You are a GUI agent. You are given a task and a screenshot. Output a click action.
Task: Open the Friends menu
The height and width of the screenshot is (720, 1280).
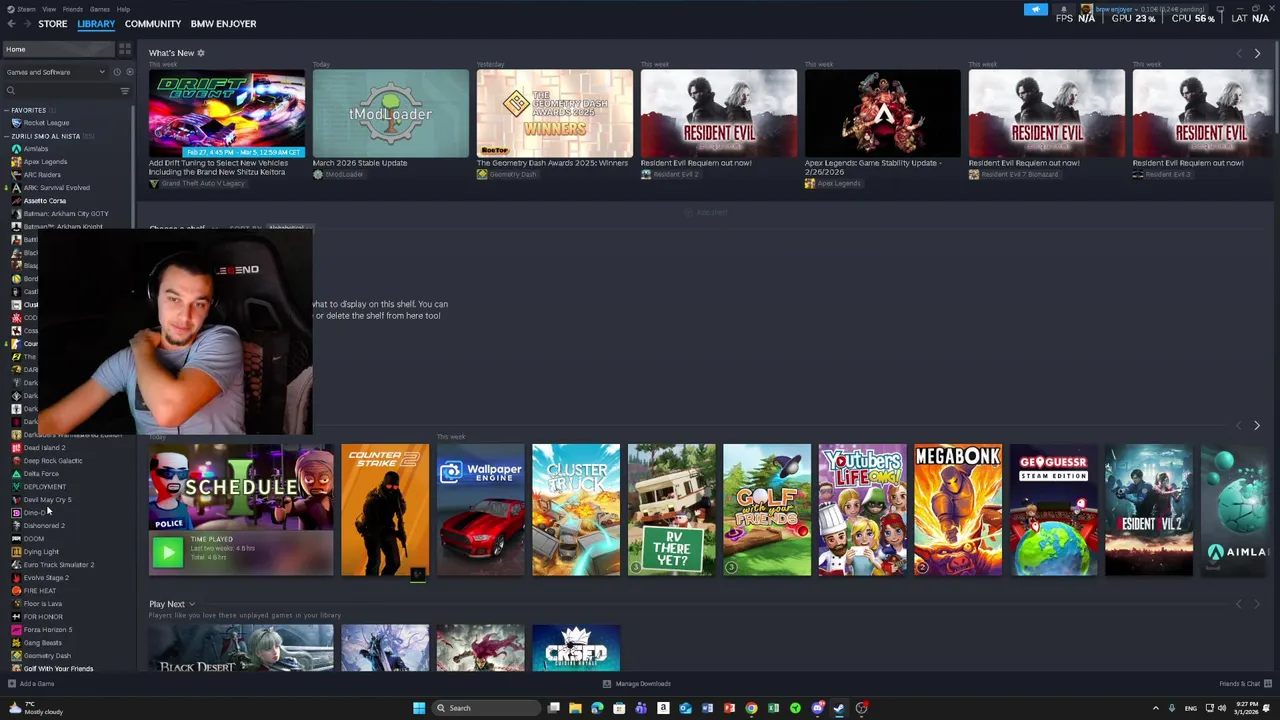point(73,9)
